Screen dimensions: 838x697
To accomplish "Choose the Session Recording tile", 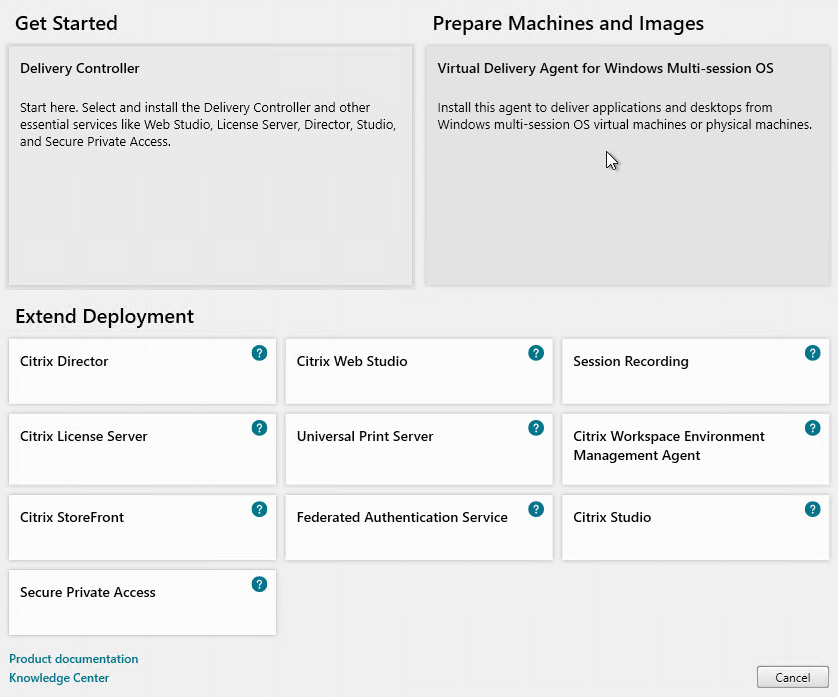I will coord(695,371).
